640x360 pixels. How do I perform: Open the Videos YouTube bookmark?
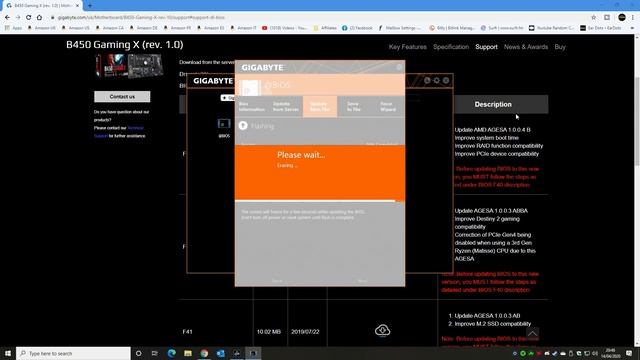tap(285, 28)
